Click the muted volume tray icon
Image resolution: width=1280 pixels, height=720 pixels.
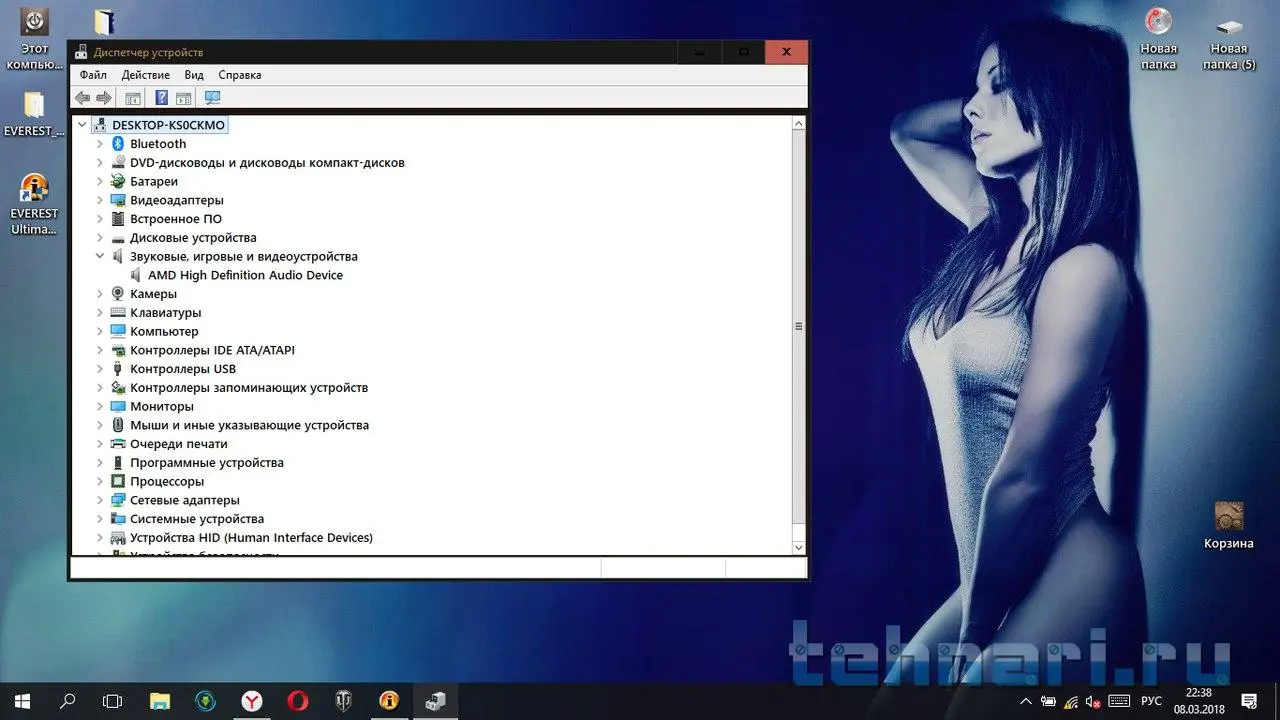(x=1094, y=701)
